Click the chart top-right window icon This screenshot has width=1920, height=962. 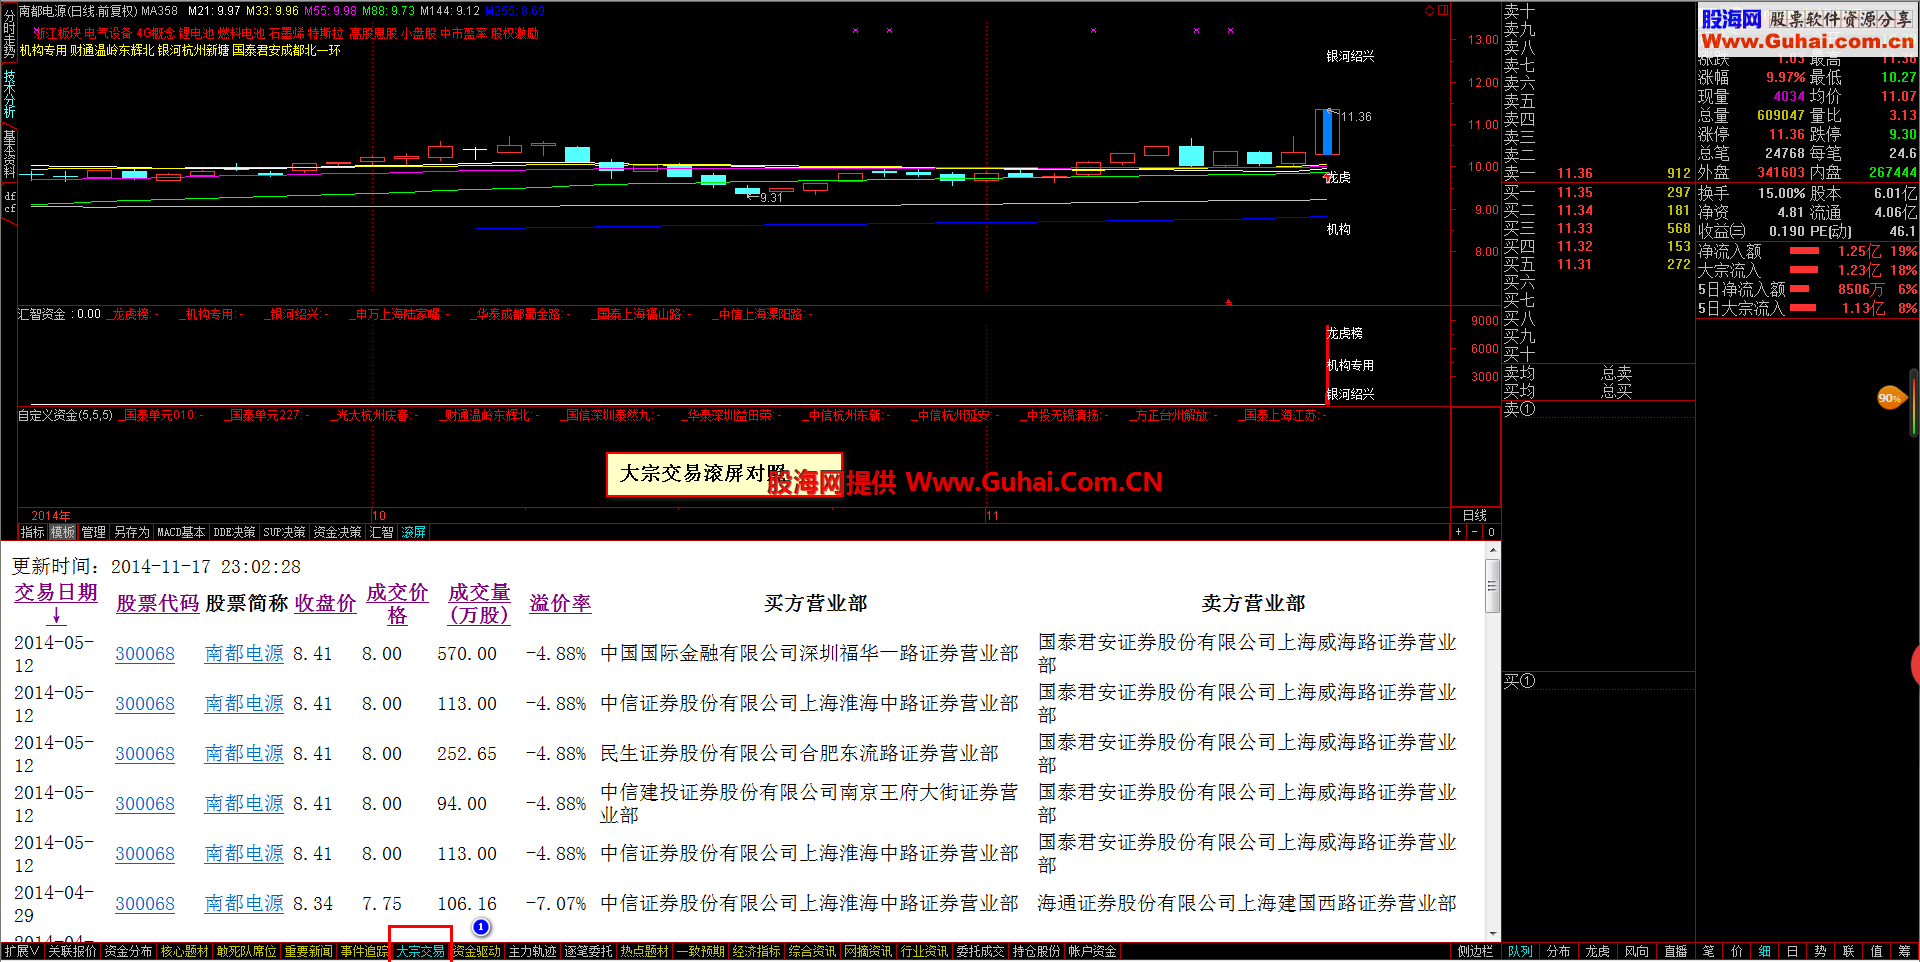1443,10
